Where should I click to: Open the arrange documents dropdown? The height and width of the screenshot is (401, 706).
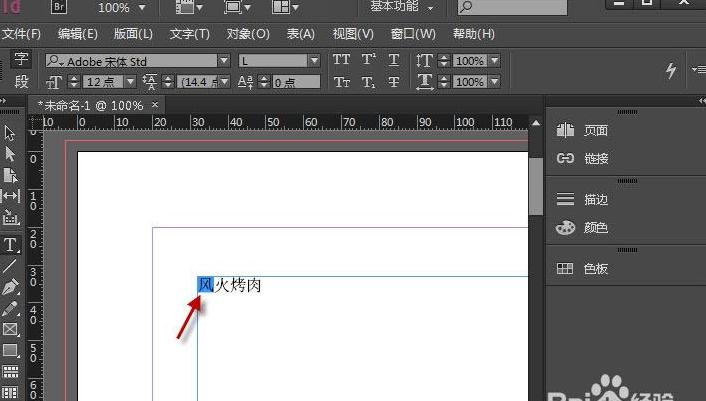(x=285, y=7)
